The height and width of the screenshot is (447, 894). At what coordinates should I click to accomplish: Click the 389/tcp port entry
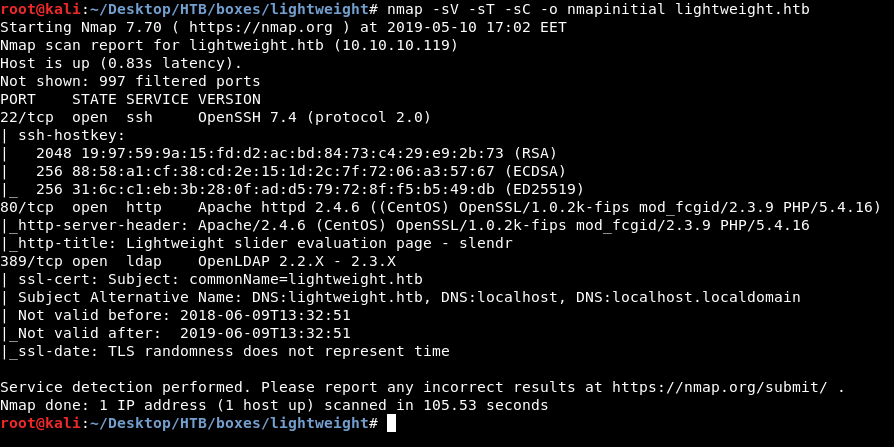click(31, 261)
